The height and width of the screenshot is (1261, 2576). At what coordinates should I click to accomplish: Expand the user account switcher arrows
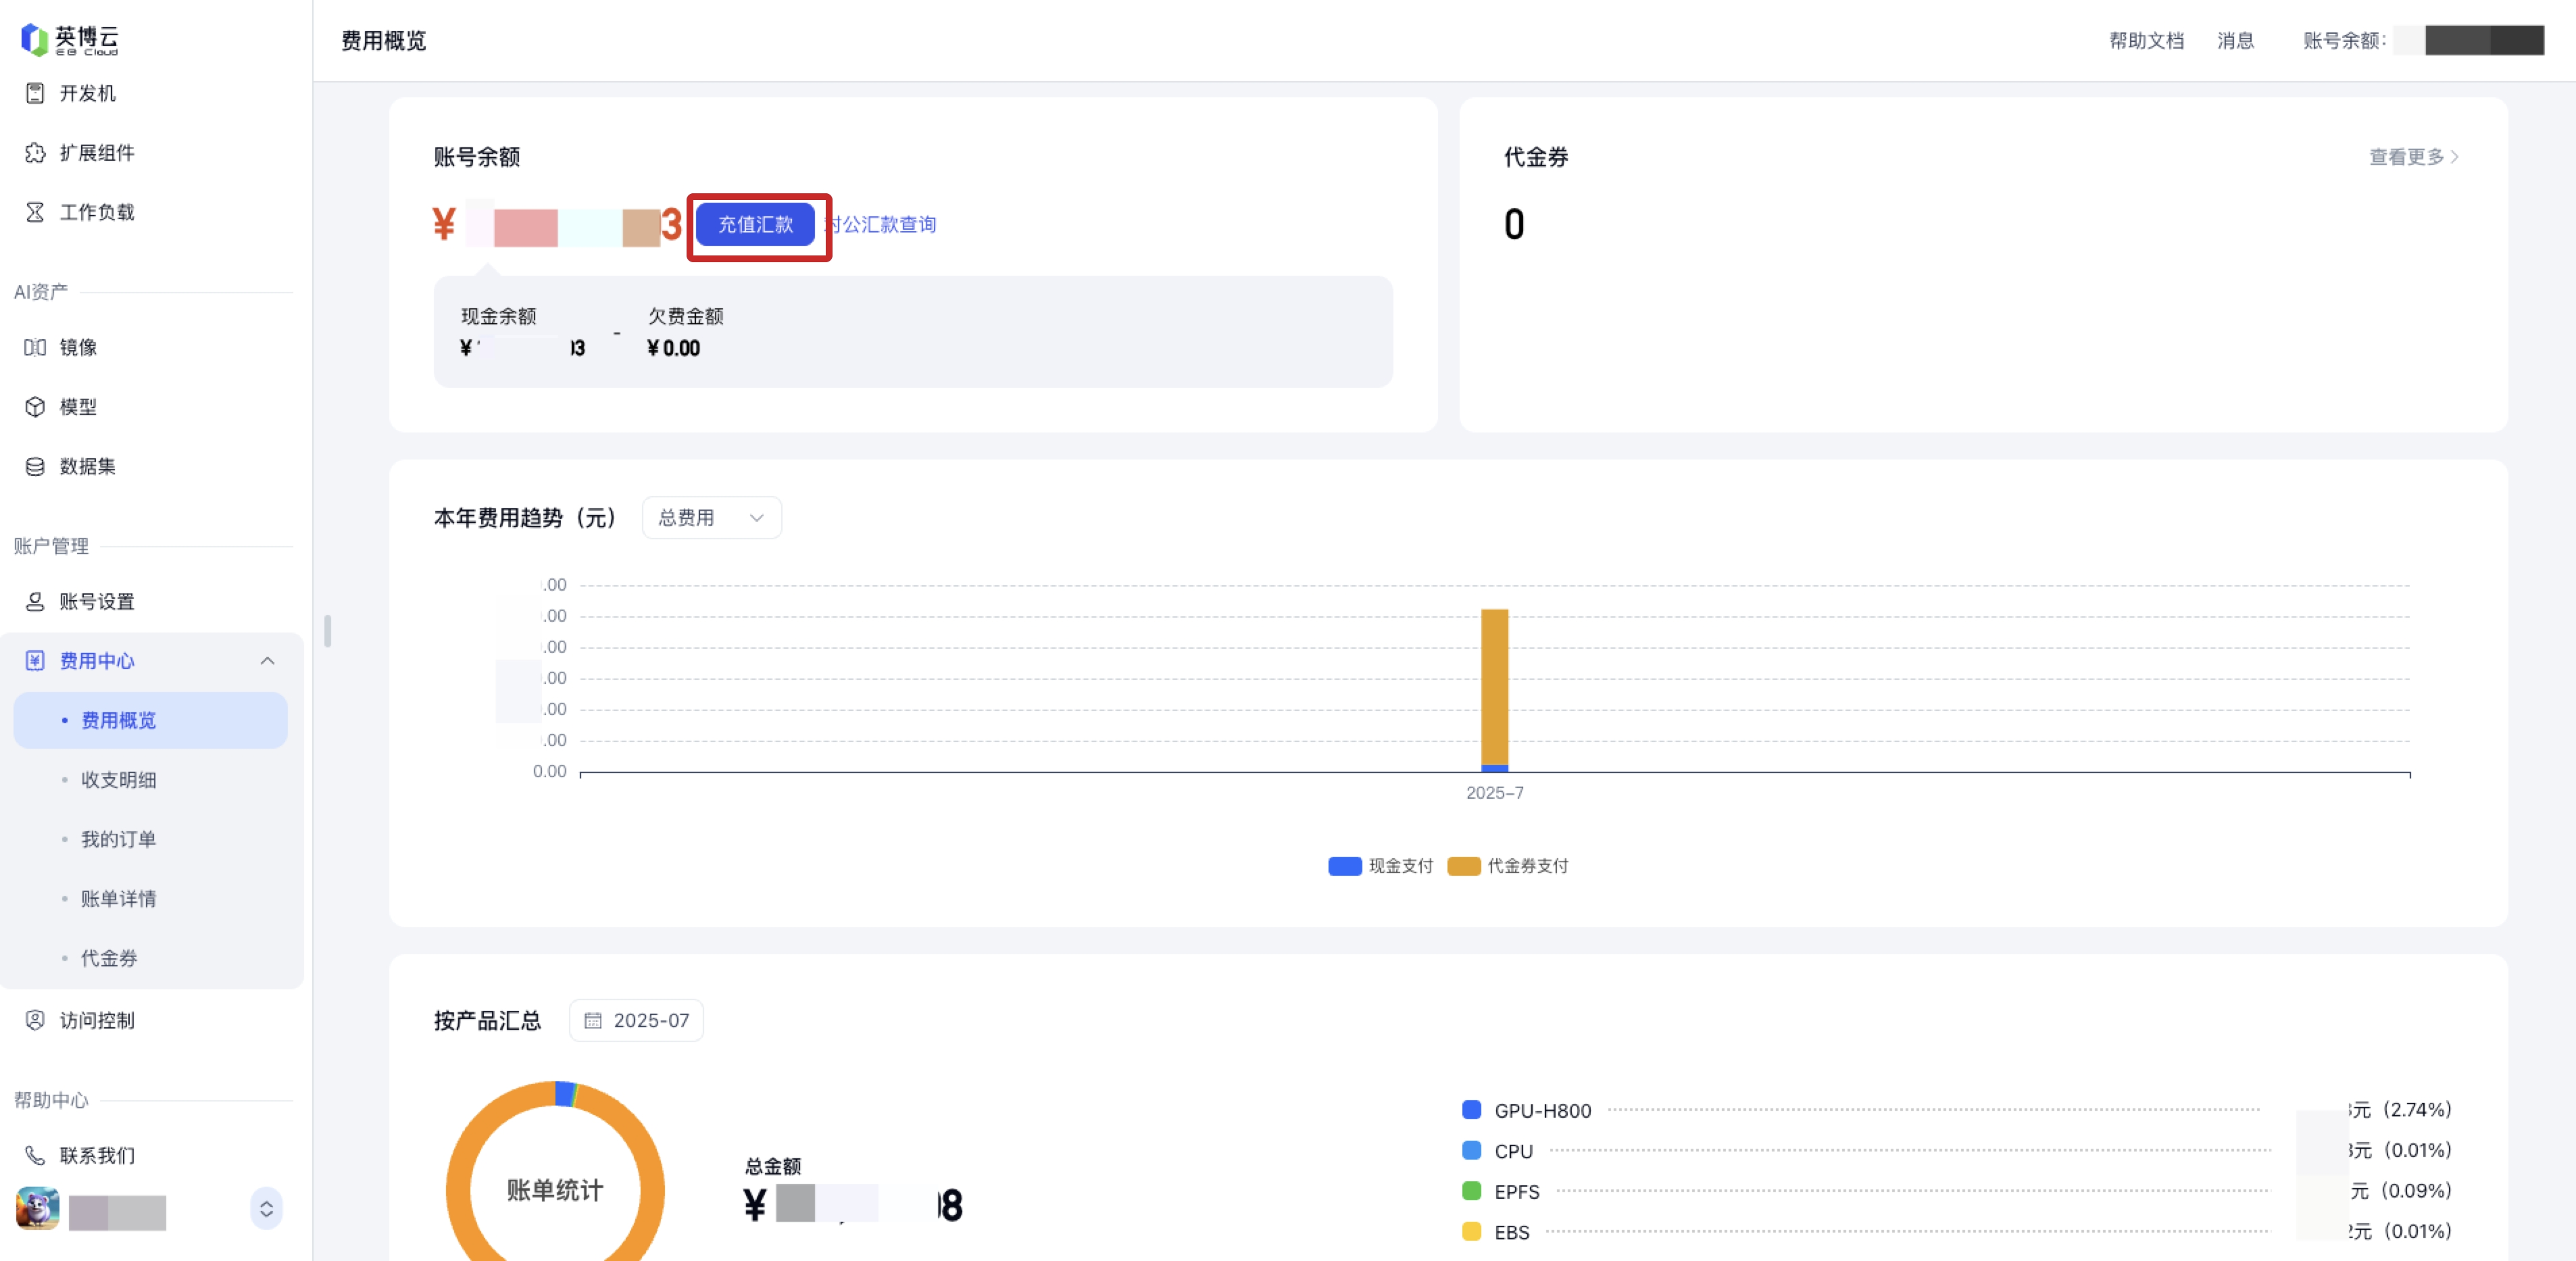click(x=266, y=1208)
